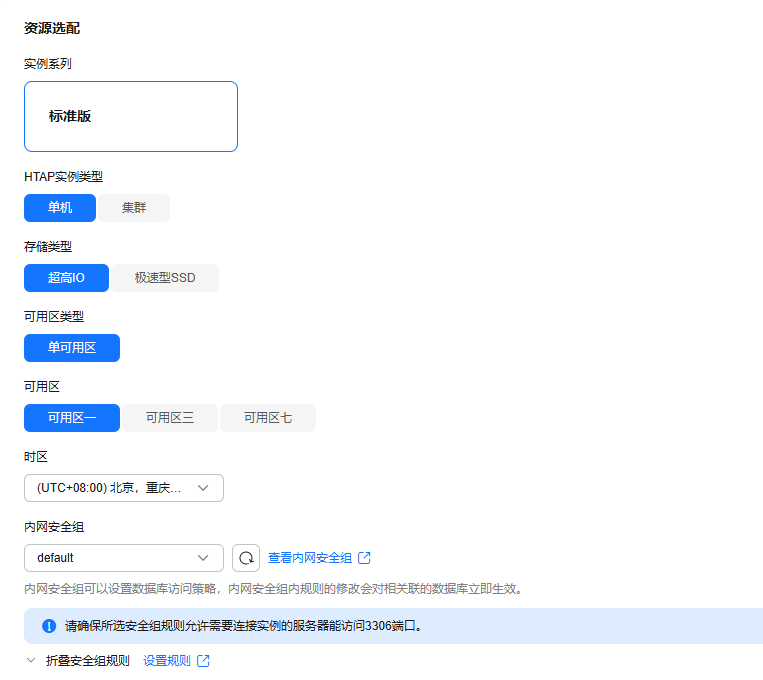Screen dimensions: 763x680
Task: Click the HTAP实例类型 field label
Action: tap(63, 177)
